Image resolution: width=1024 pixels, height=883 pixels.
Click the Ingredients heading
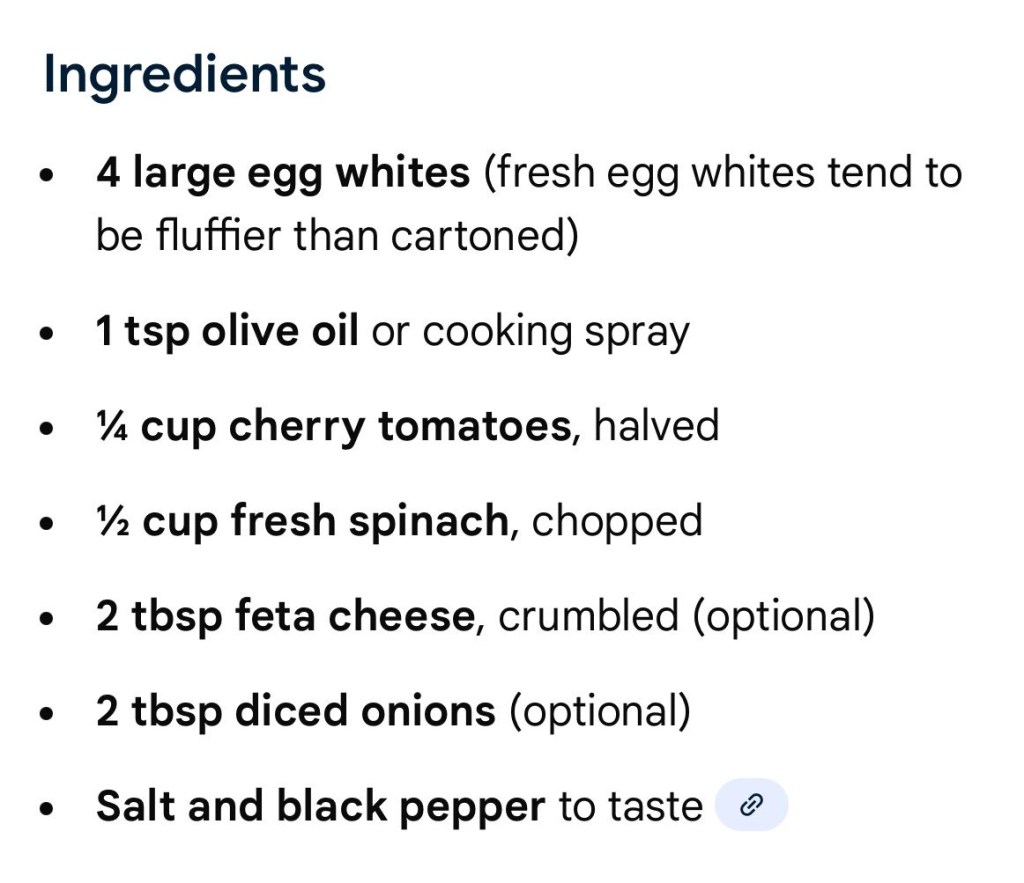pos(184,75)
